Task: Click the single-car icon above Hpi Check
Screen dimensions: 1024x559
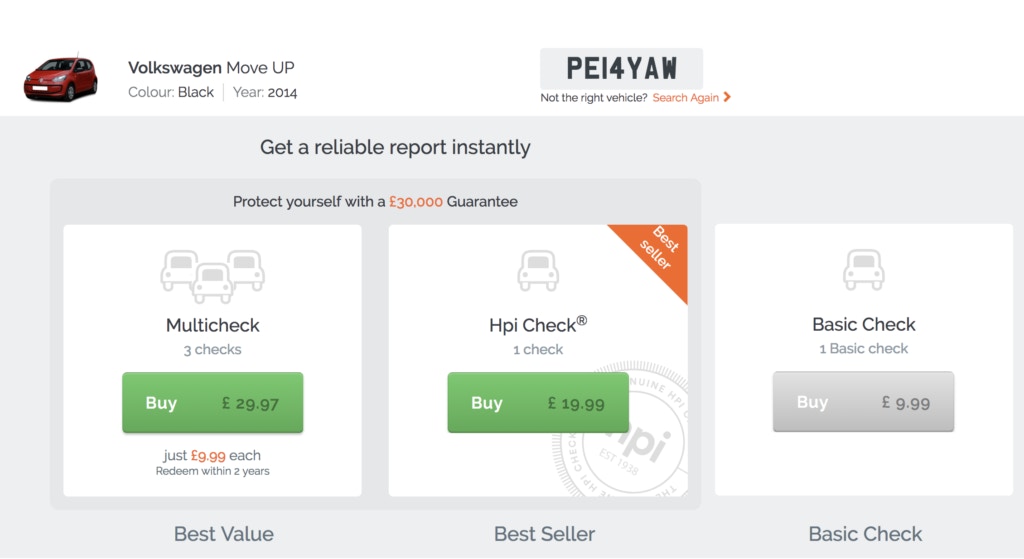Action: [538, 270]
